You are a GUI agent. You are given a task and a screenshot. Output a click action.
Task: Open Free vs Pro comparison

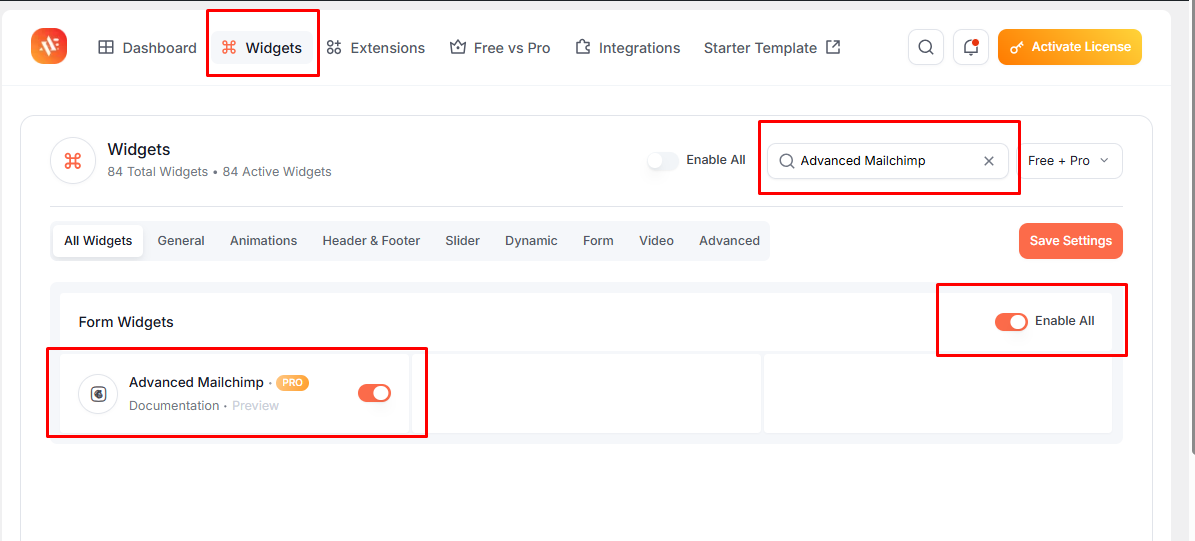point(500,48)
